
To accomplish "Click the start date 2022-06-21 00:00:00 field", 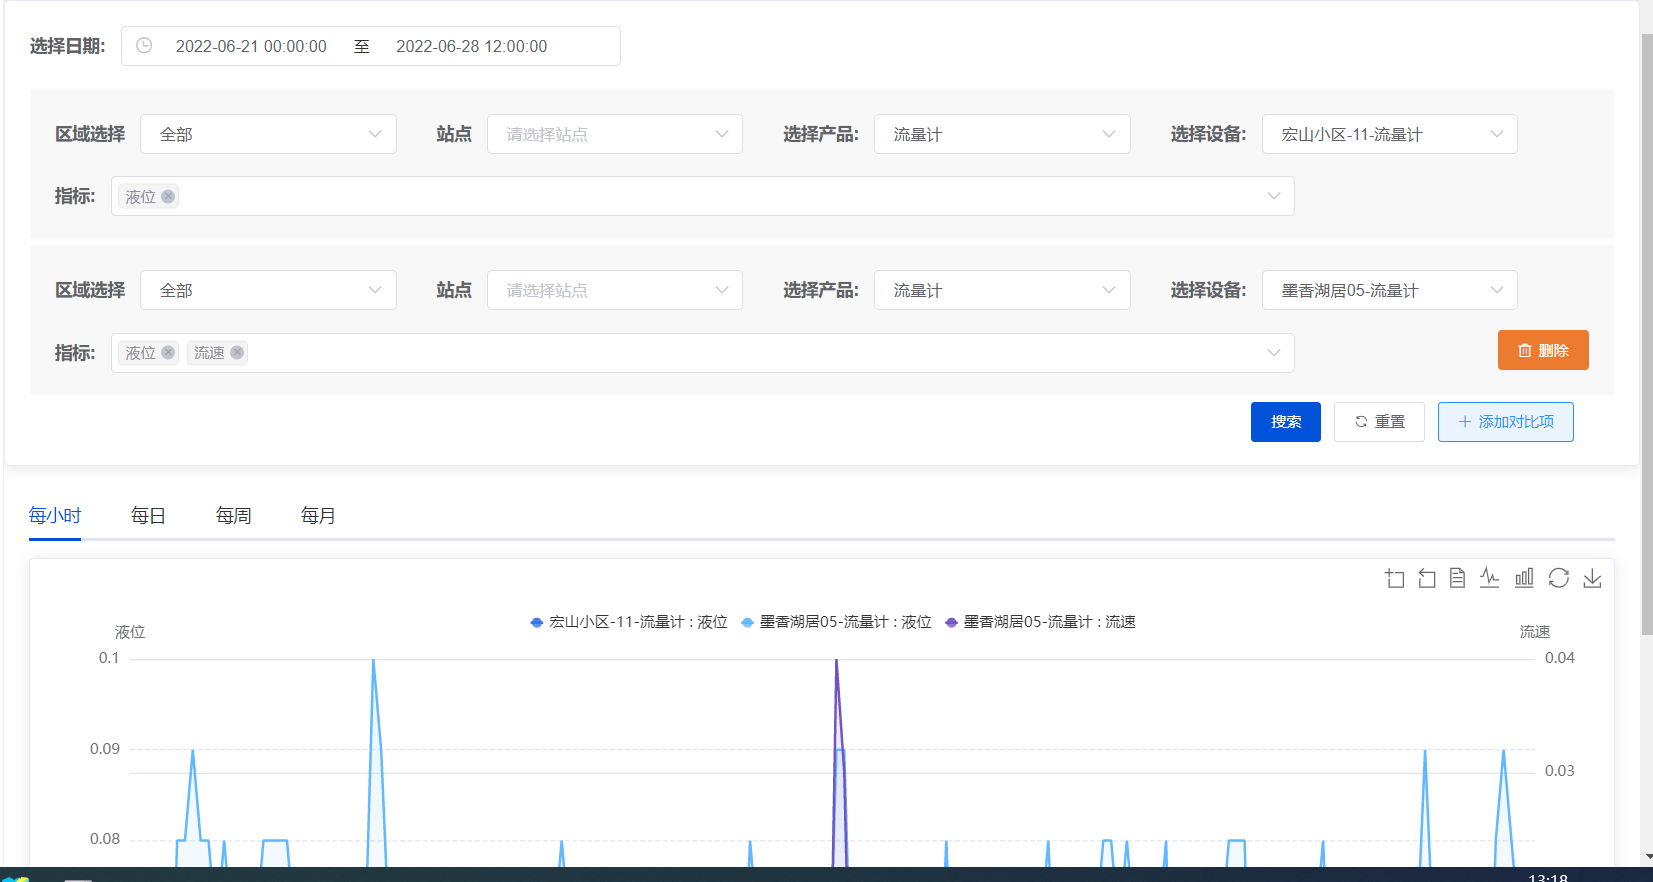I will click(x=251, y=46).
